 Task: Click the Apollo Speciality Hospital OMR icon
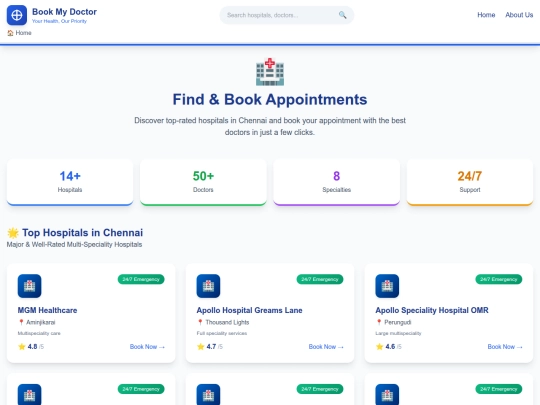coord(387,286)
